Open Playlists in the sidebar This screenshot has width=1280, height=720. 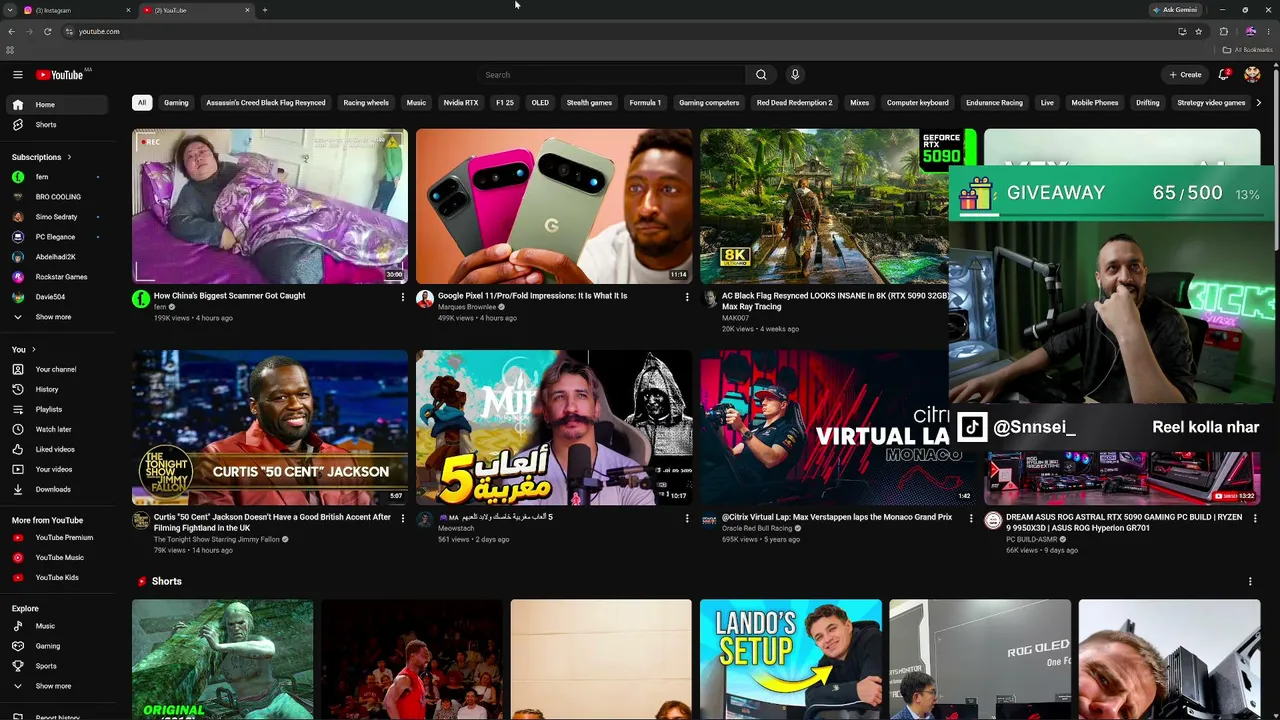pos(59,409)
